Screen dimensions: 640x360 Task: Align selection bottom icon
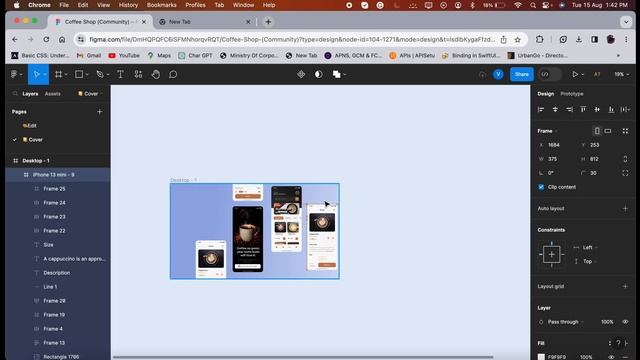pos(611,109)
